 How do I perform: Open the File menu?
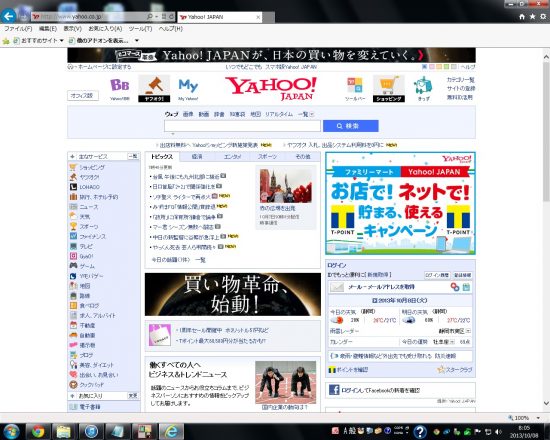pos(18,29)
